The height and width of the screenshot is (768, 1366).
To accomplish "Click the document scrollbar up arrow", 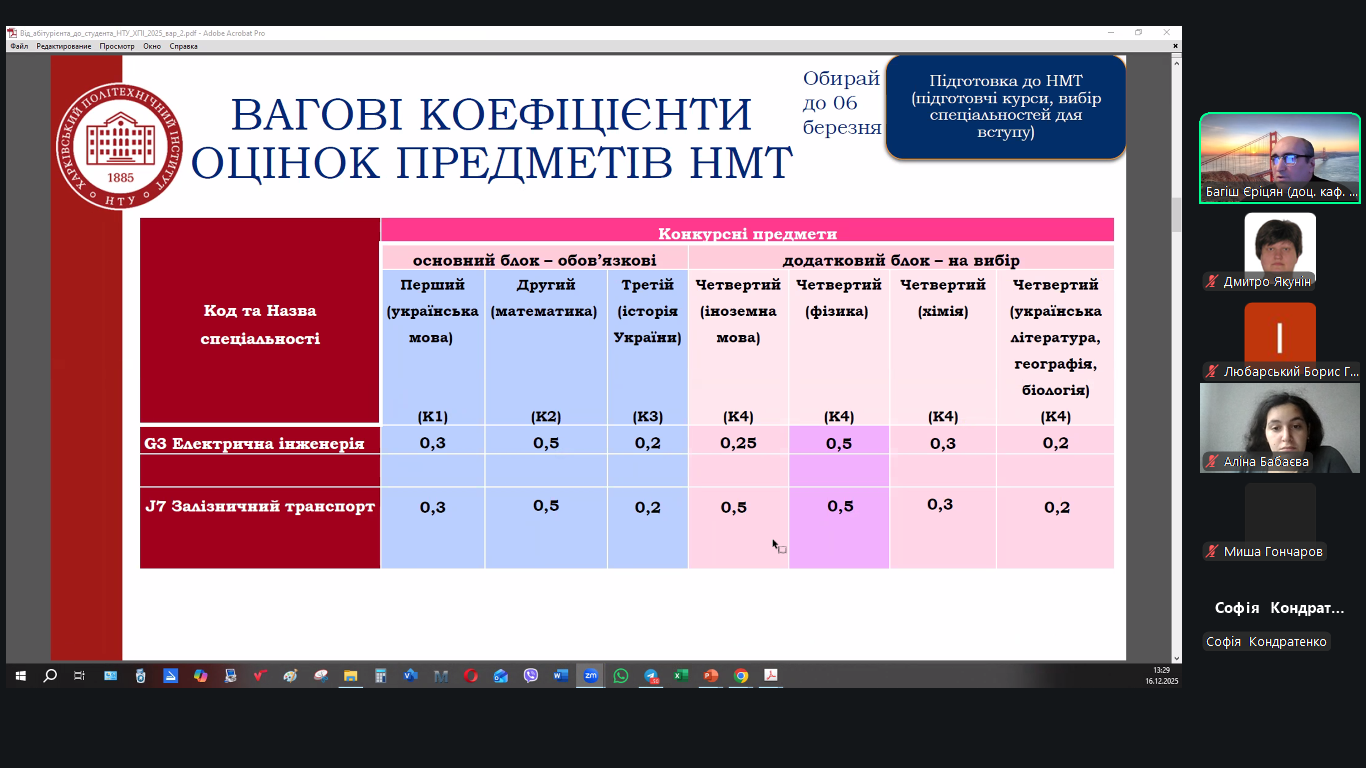I will coord(1176,61).
